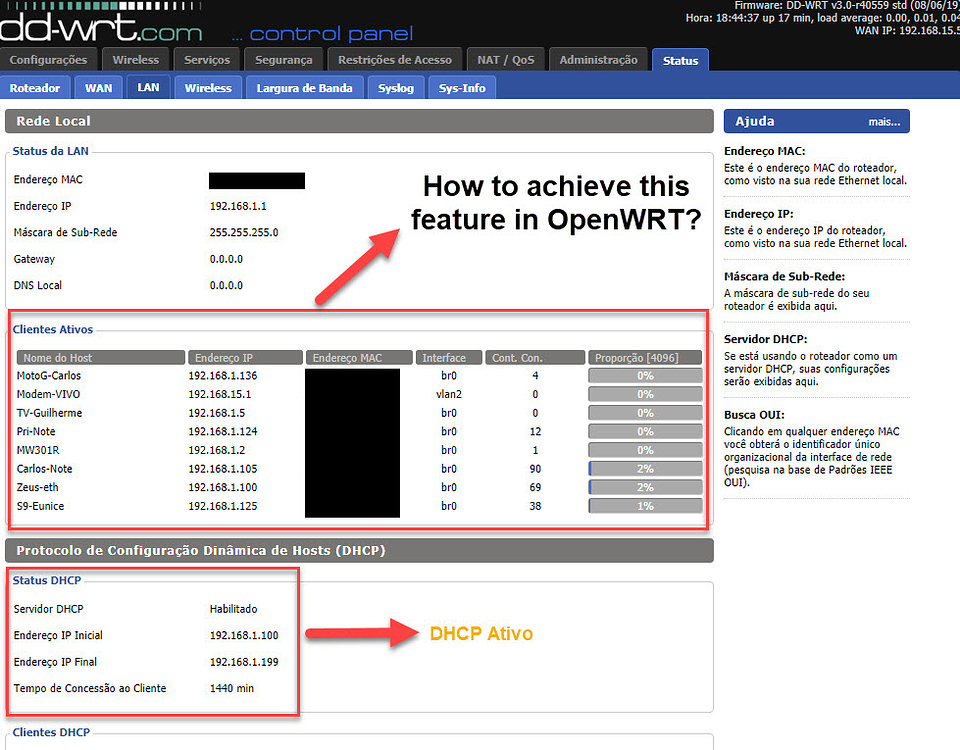Open the Largura de Banda sub-tab
960x750 pixels.
[x=304, y=88]
